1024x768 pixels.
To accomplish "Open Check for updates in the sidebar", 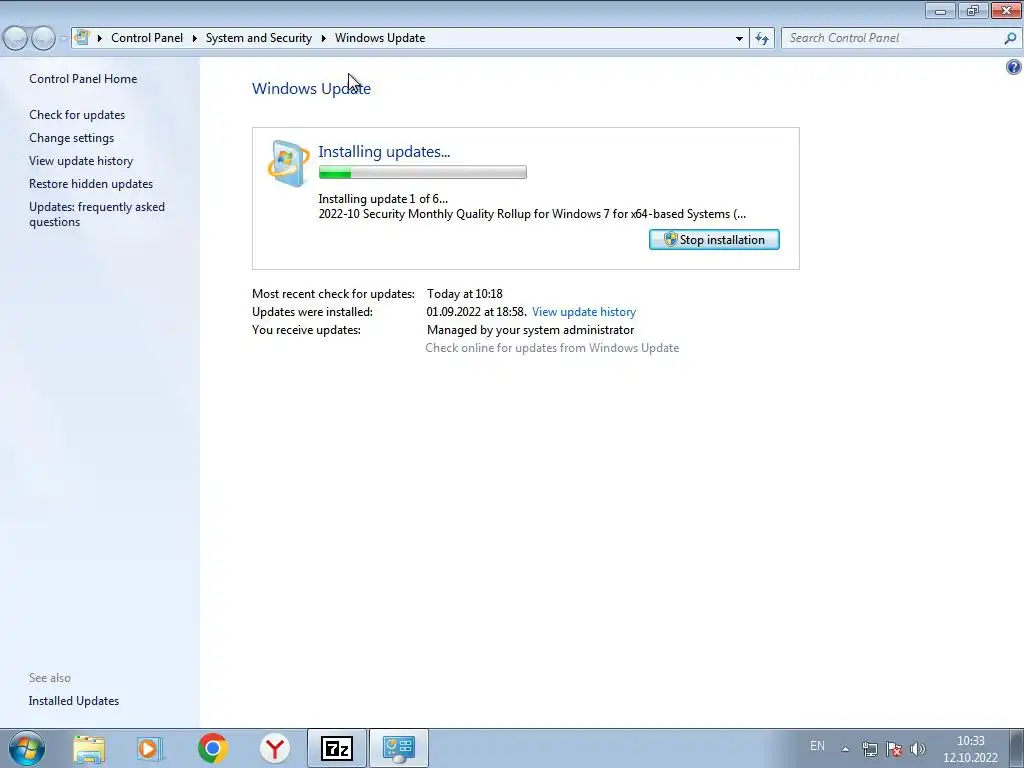I will pyautogui.click(x=77, y=115).
